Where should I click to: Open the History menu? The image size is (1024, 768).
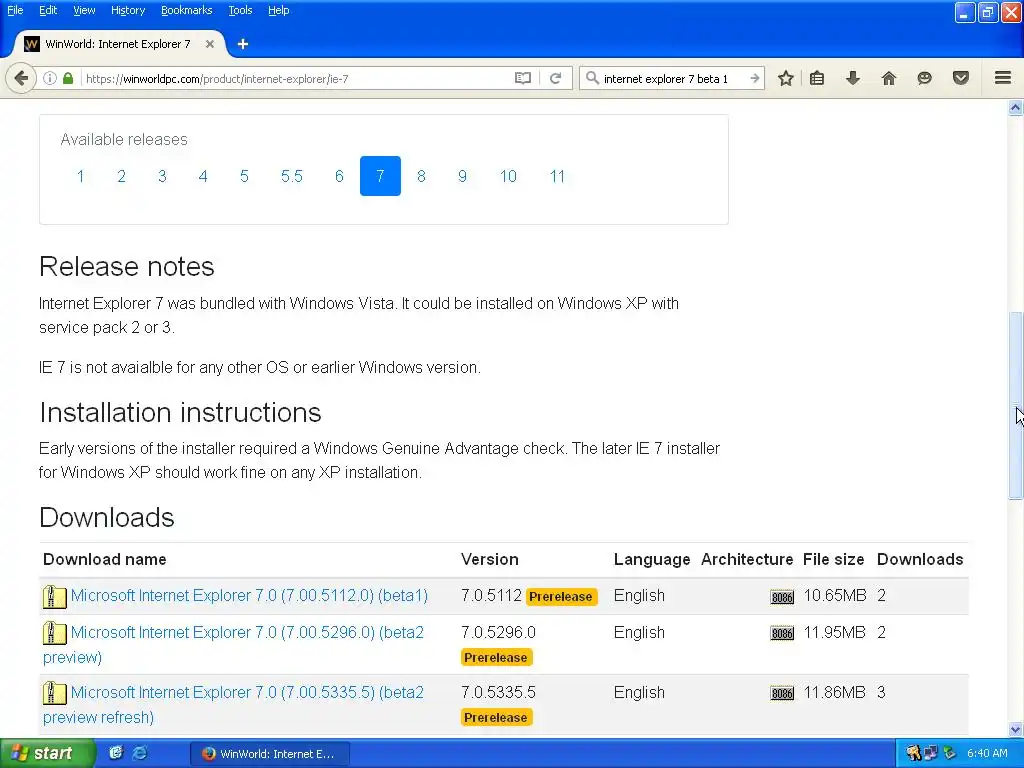127,10
